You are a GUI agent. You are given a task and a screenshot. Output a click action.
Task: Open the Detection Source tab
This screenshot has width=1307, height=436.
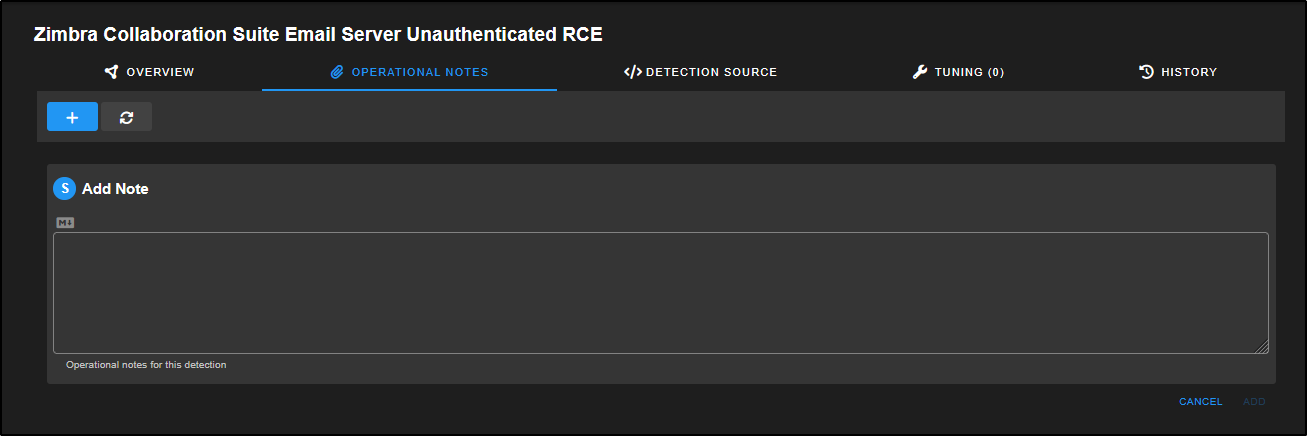pyautogui.click(x=711, y=72)
